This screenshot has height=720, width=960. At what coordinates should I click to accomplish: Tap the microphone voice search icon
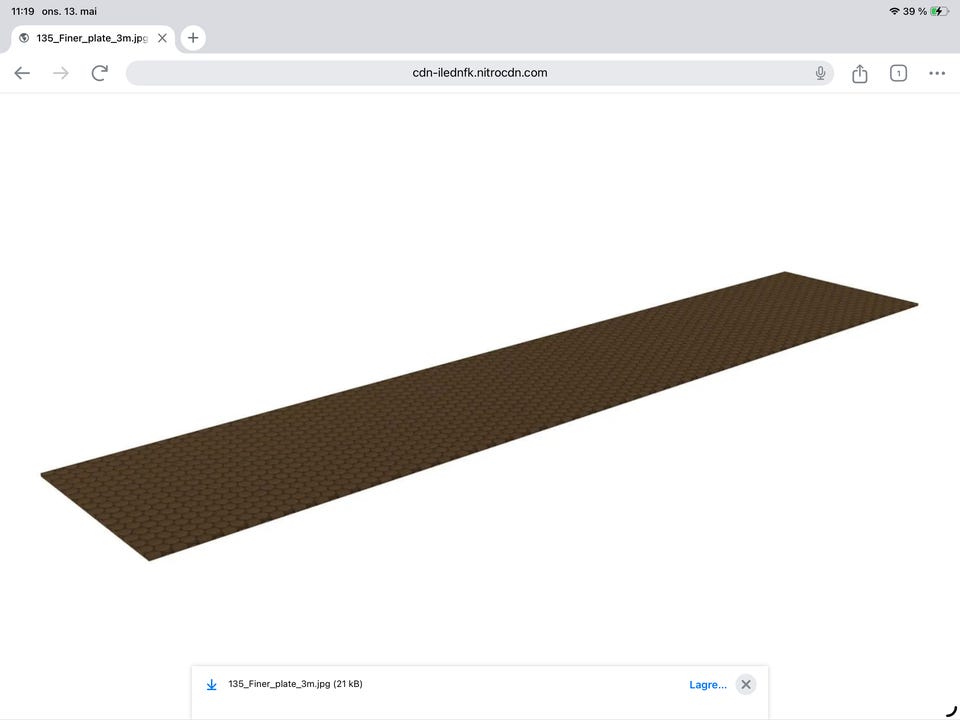pos(820,73)
